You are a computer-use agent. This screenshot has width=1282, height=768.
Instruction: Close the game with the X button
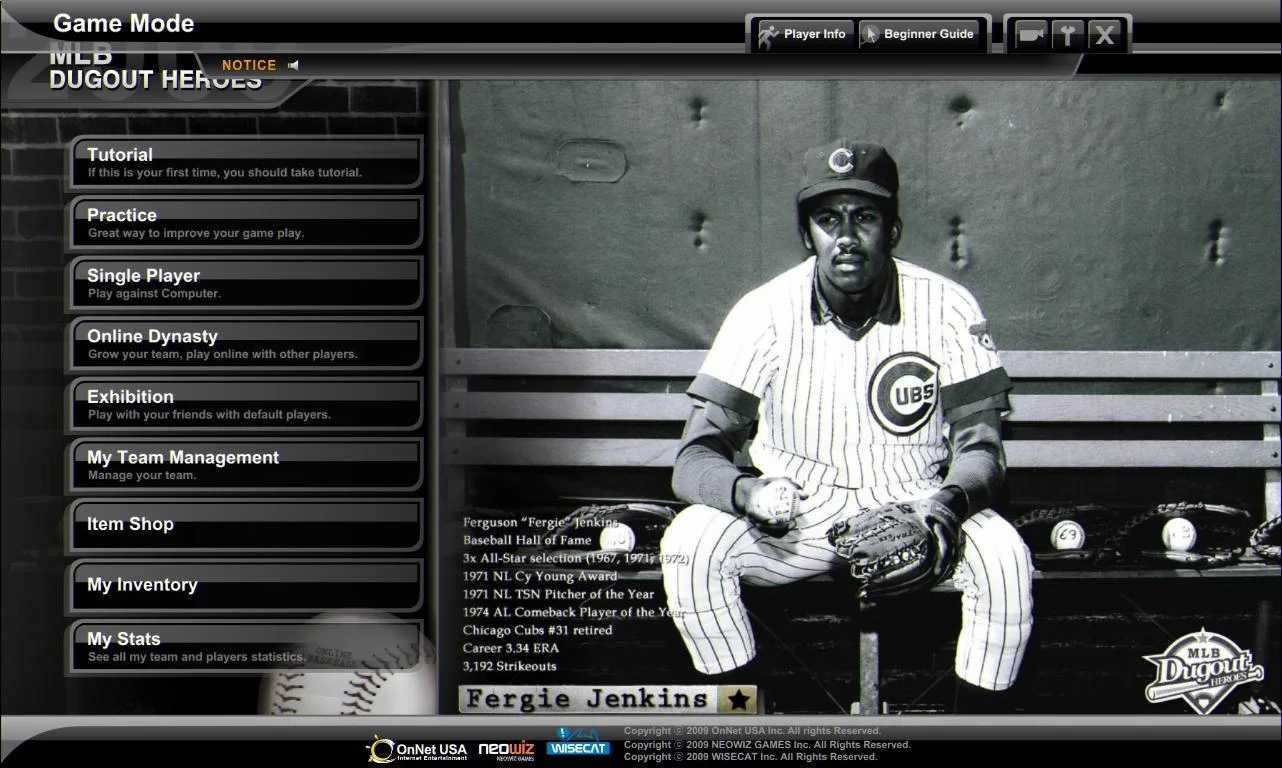tap(1104, 35)
